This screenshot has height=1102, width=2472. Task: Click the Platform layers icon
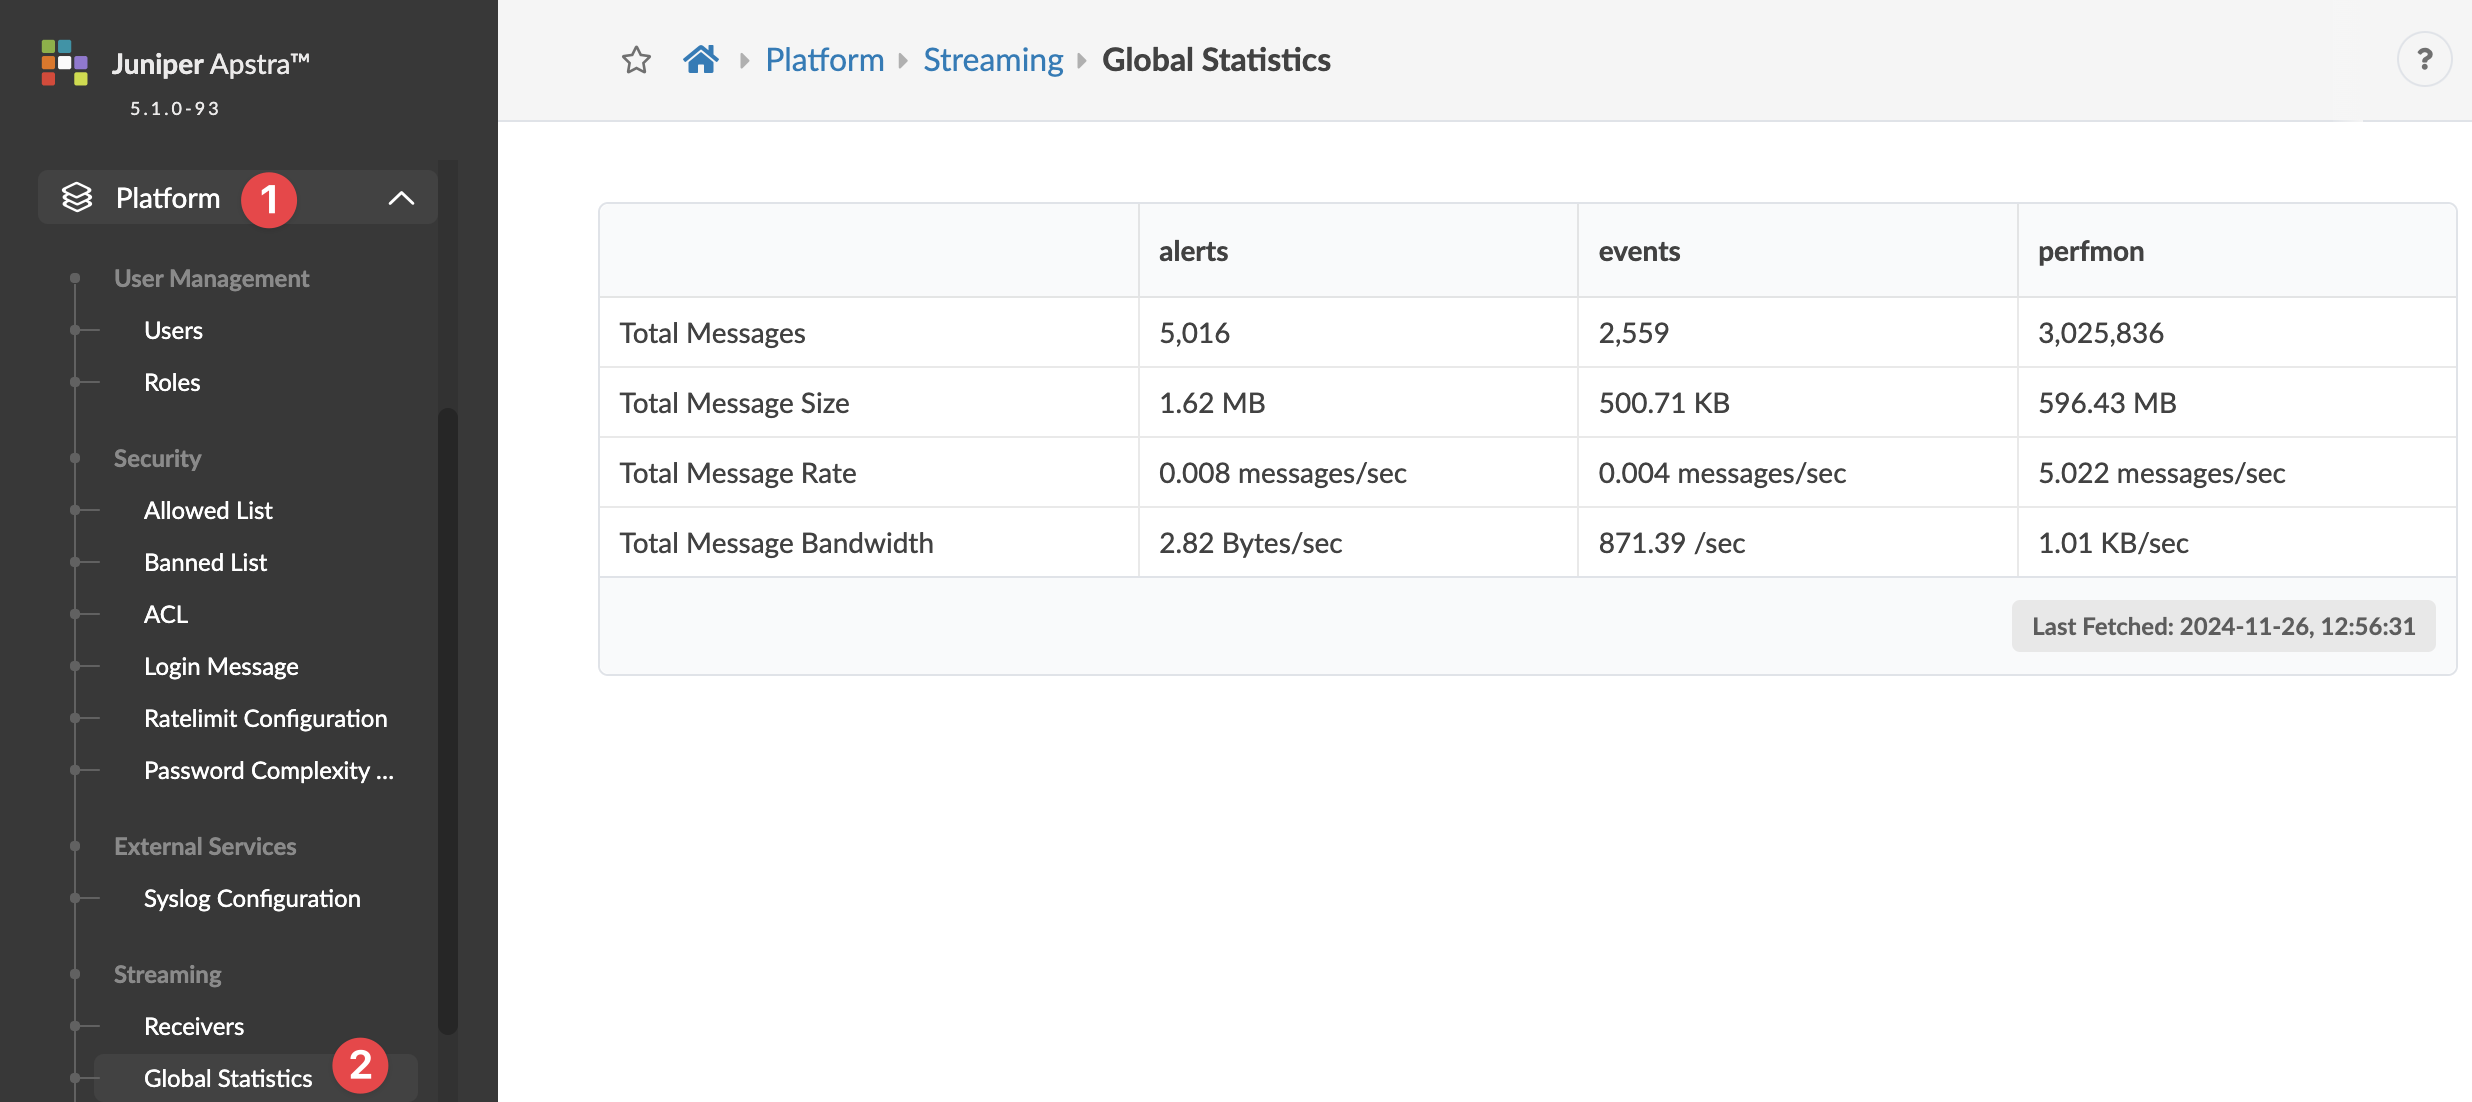[77, 198]
